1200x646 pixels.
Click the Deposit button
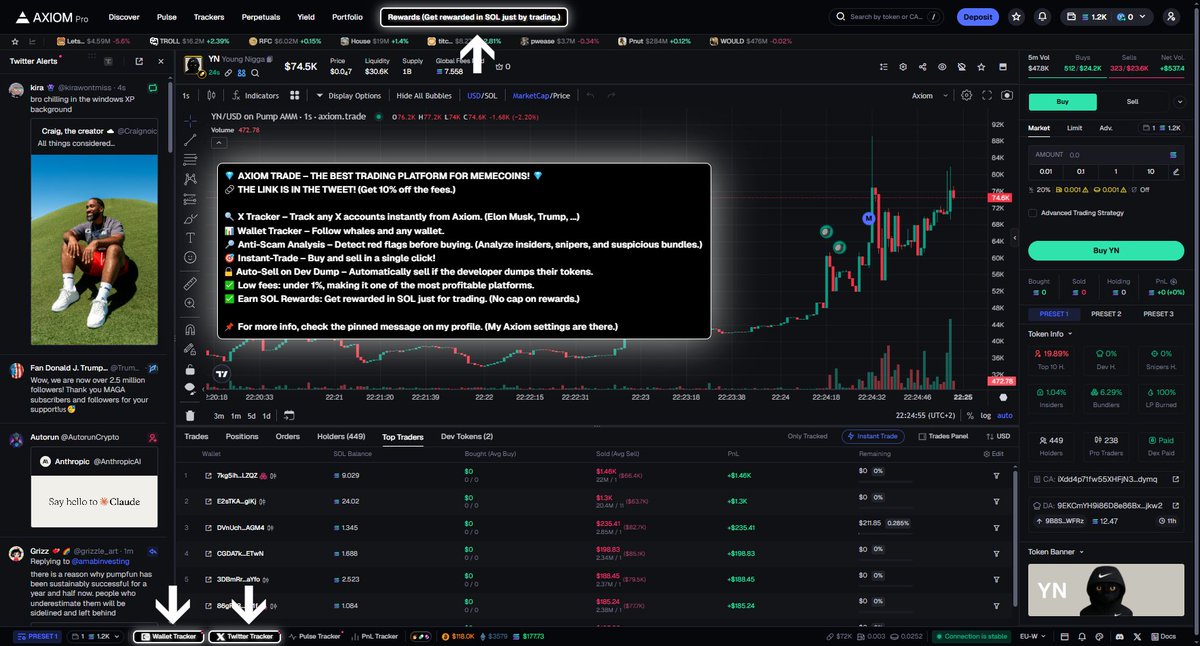[978, 17]
